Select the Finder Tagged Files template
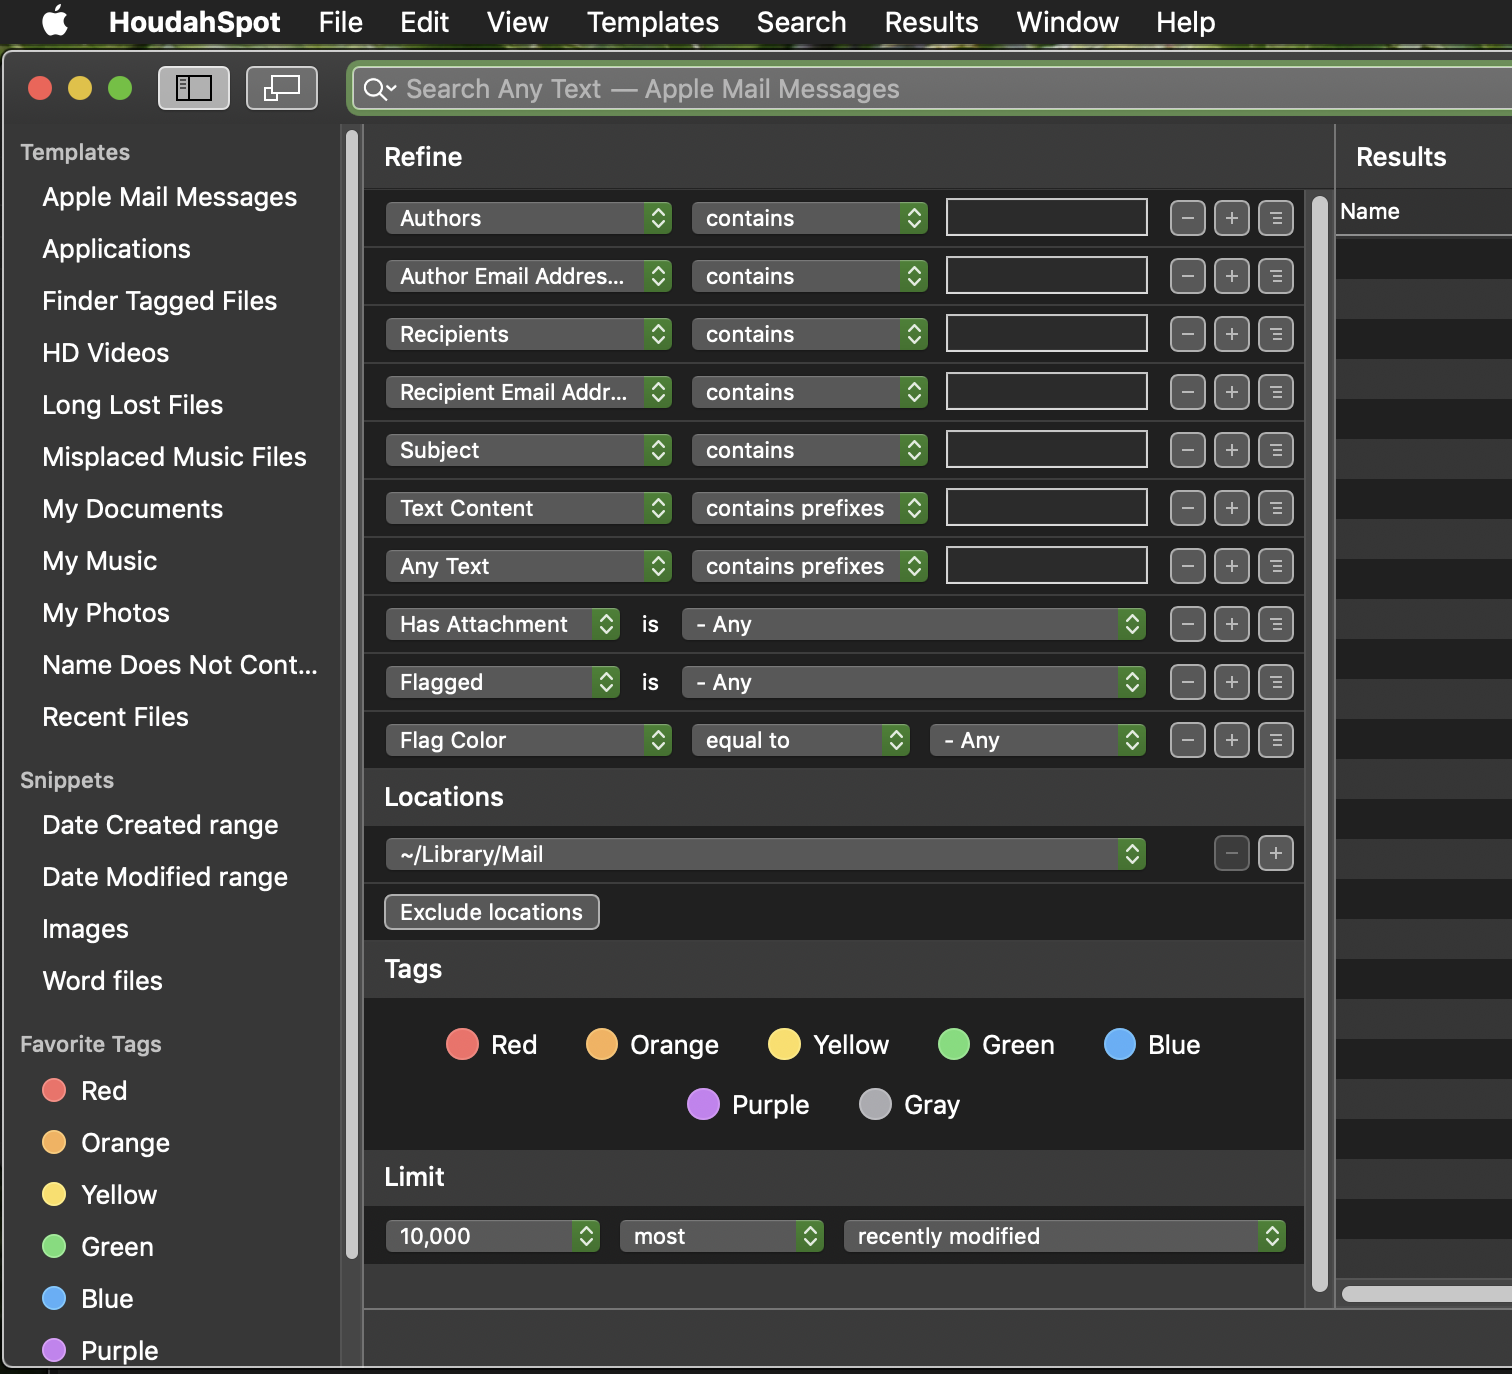The height and width of the screenshot is (1374, 1512). [160, 301]
